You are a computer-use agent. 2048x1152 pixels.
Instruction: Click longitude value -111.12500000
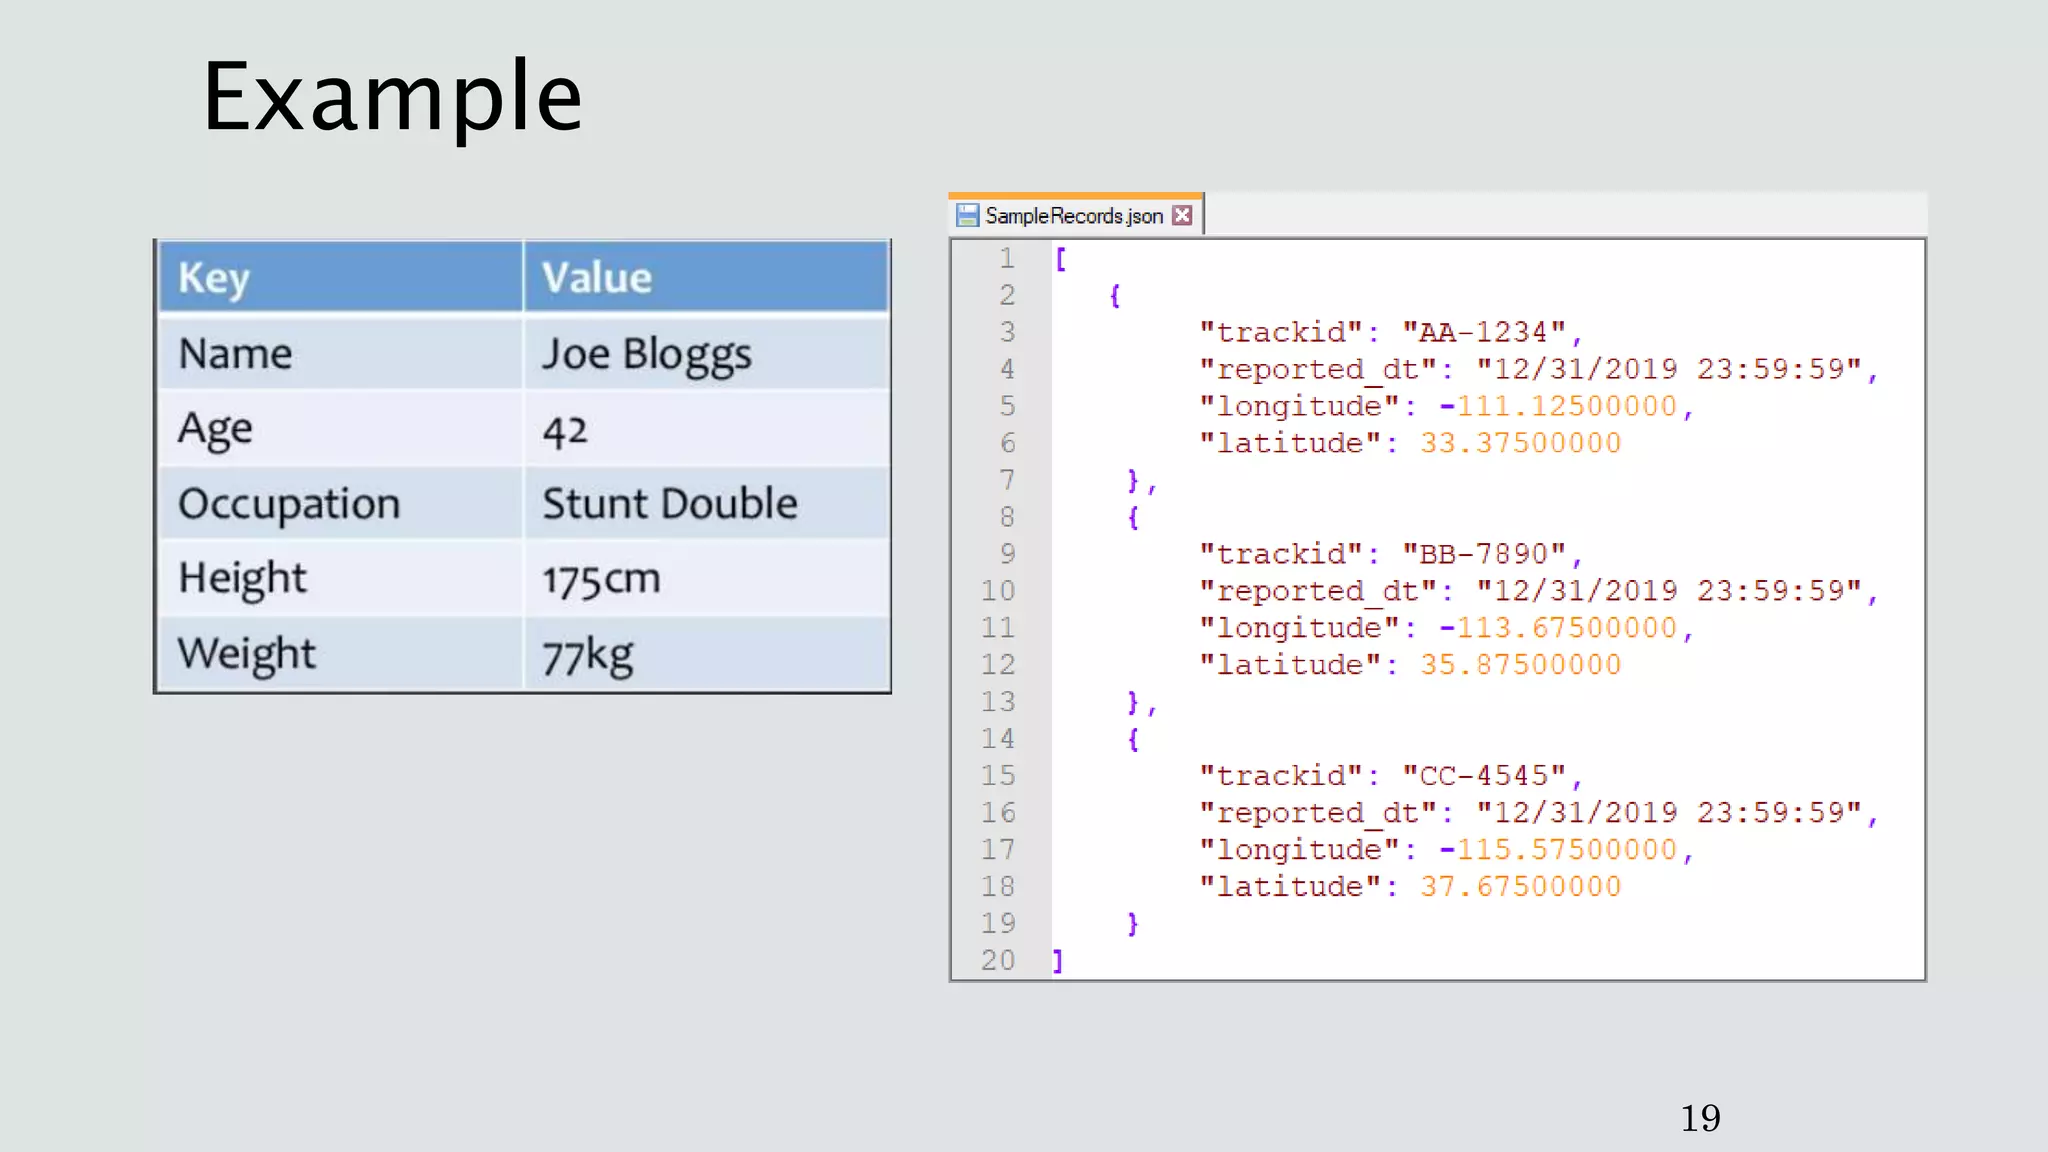click(1558, 406)
